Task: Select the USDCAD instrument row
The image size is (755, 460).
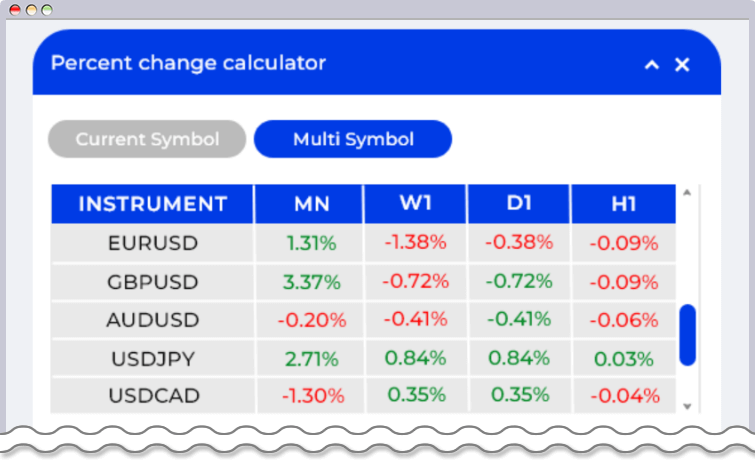Action: (x=153, y=396)
